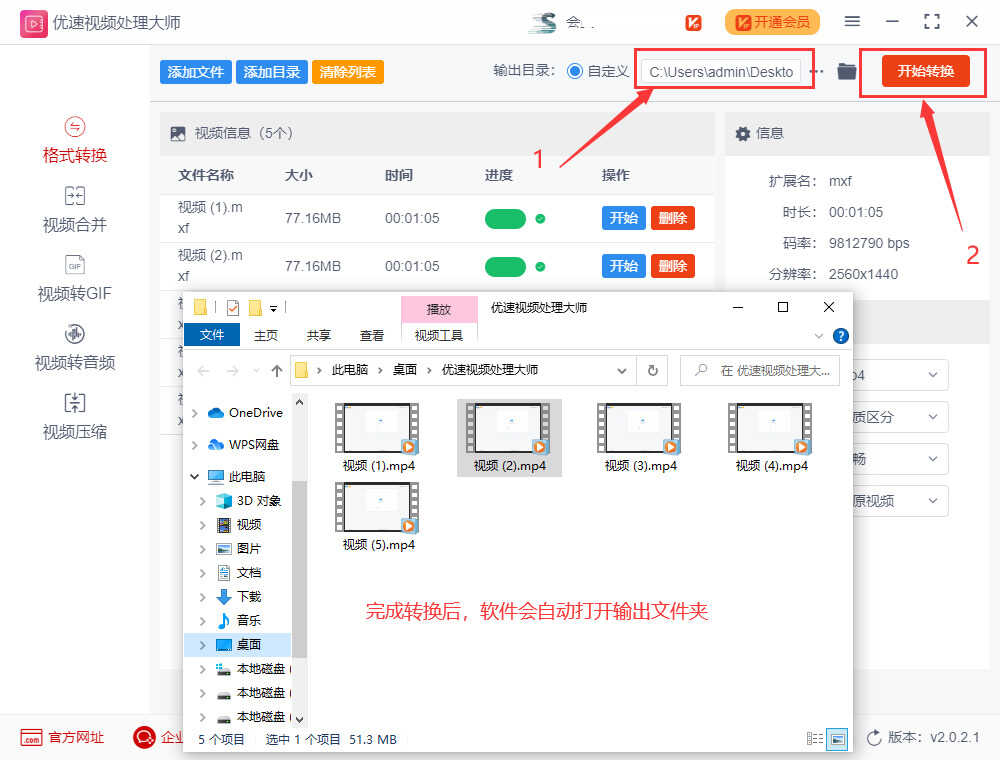The height and width of the screenshot is (760, 1000).
Task: Open the 视频转GIF module
Action: [74, 279]
